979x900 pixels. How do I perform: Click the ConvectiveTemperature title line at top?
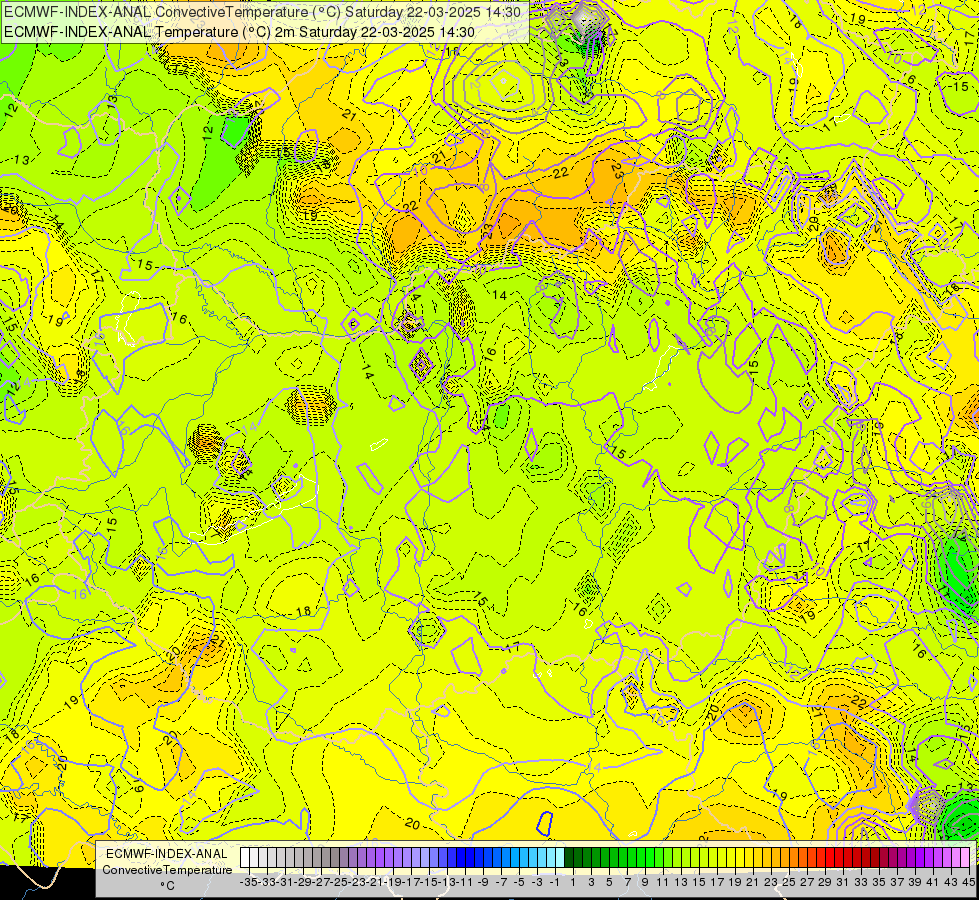(x=263, y=12)
